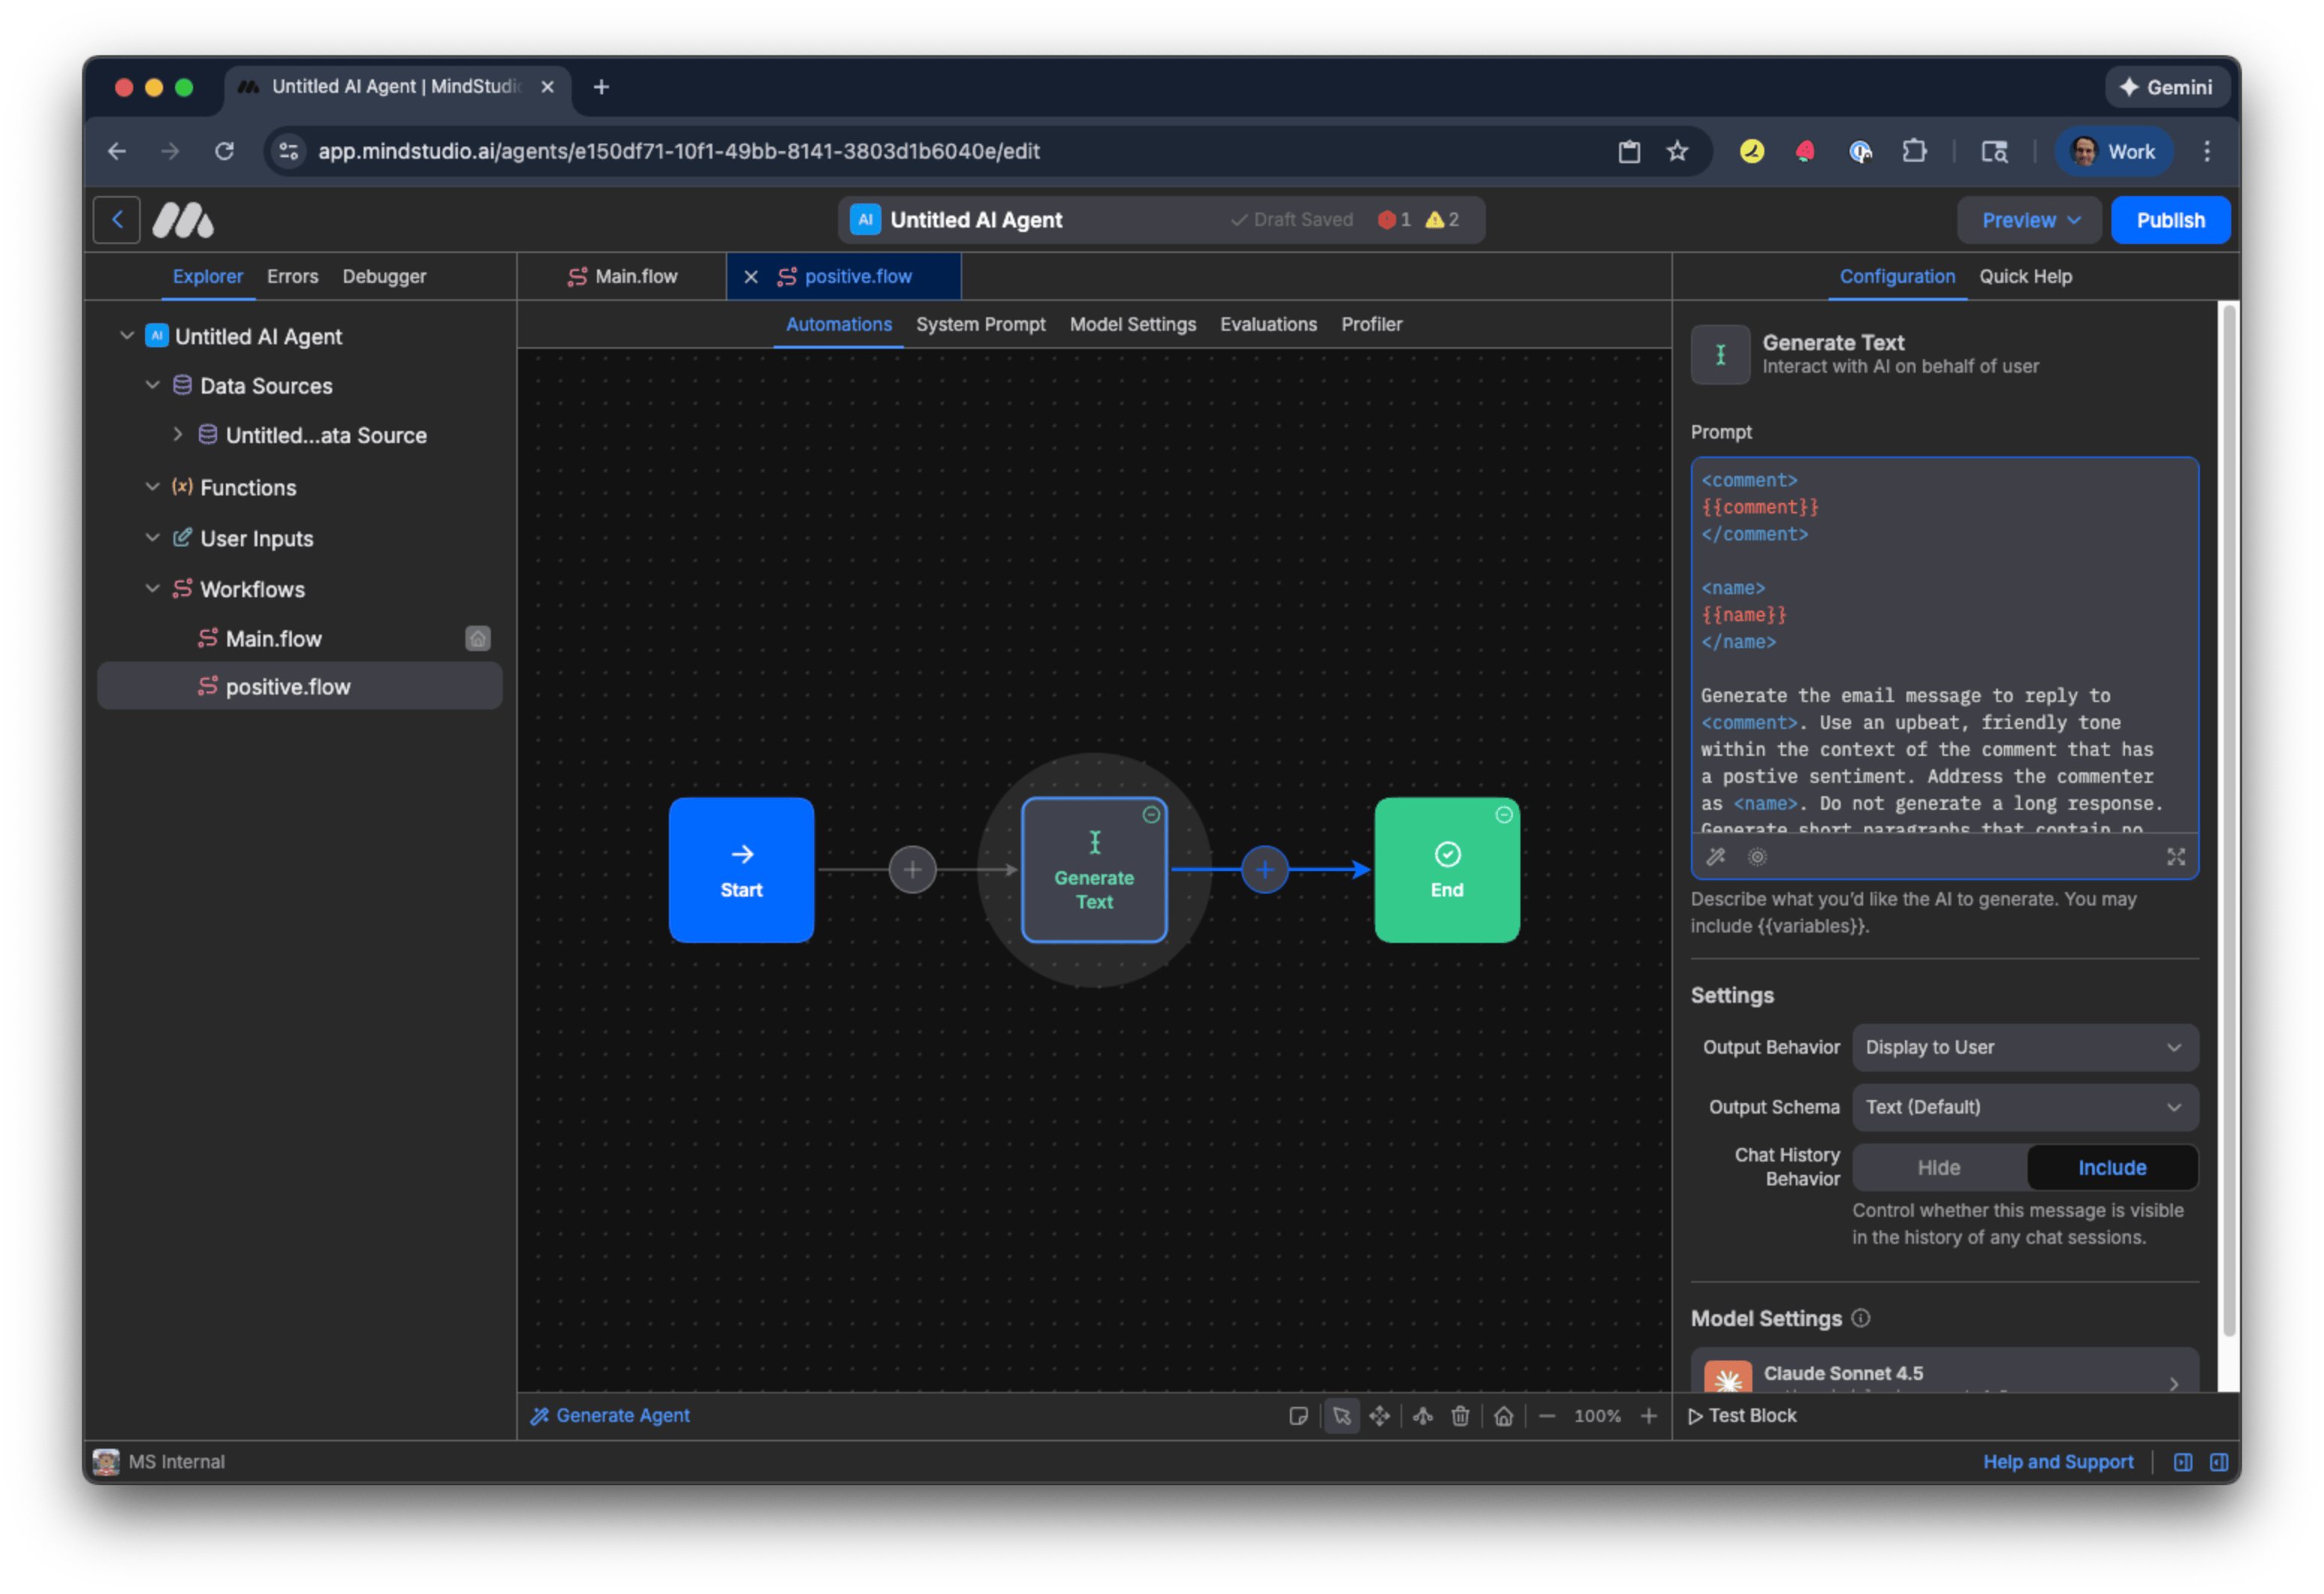2324x1594 pixels.
Task: Switch to the System Prompt tab
Action: tap(980, 324)
